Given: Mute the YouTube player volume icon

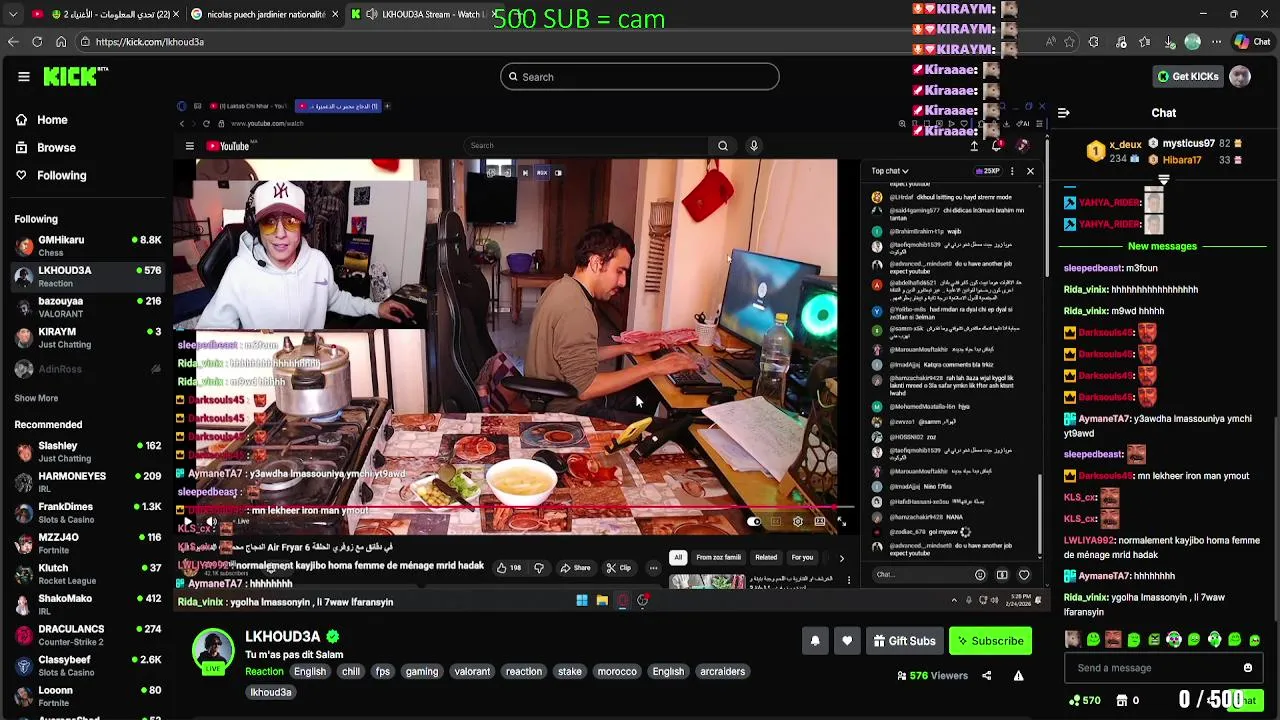Looking at the screenshot, I should [x=211, y=521].
